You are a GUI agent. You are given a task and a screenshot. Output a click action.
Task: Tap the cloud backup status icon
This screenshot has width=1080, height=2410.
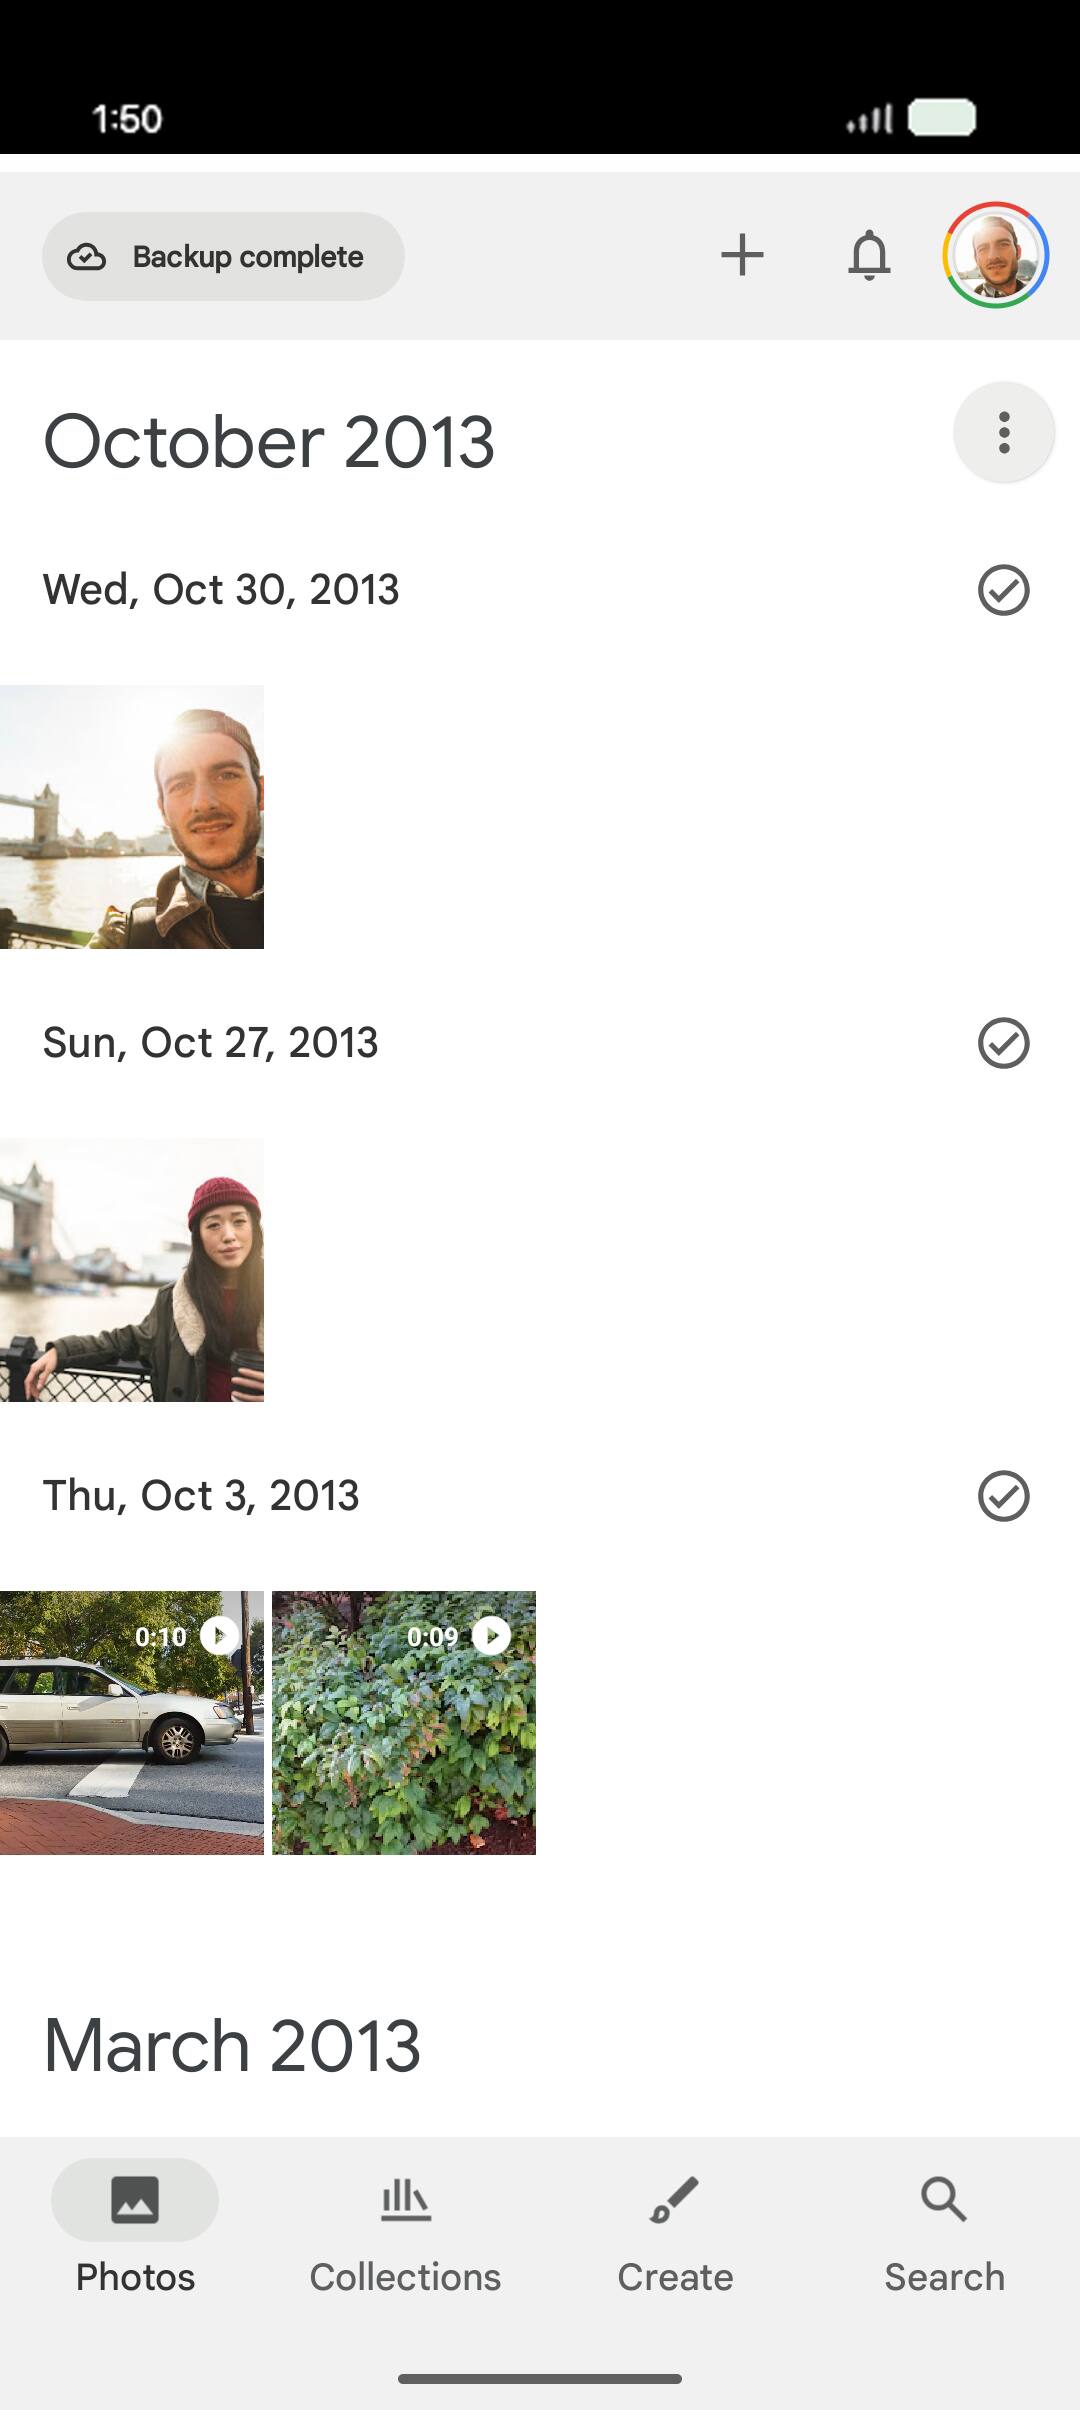[87, 257]
